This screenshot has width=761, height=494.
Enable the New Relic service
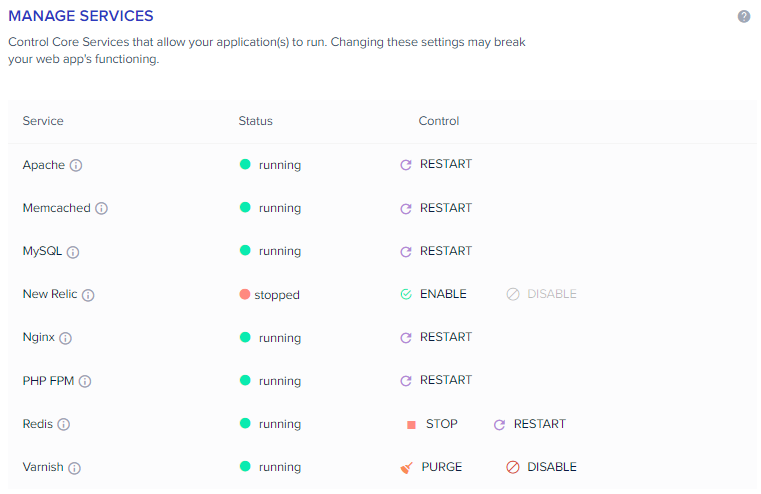point(433,294)
